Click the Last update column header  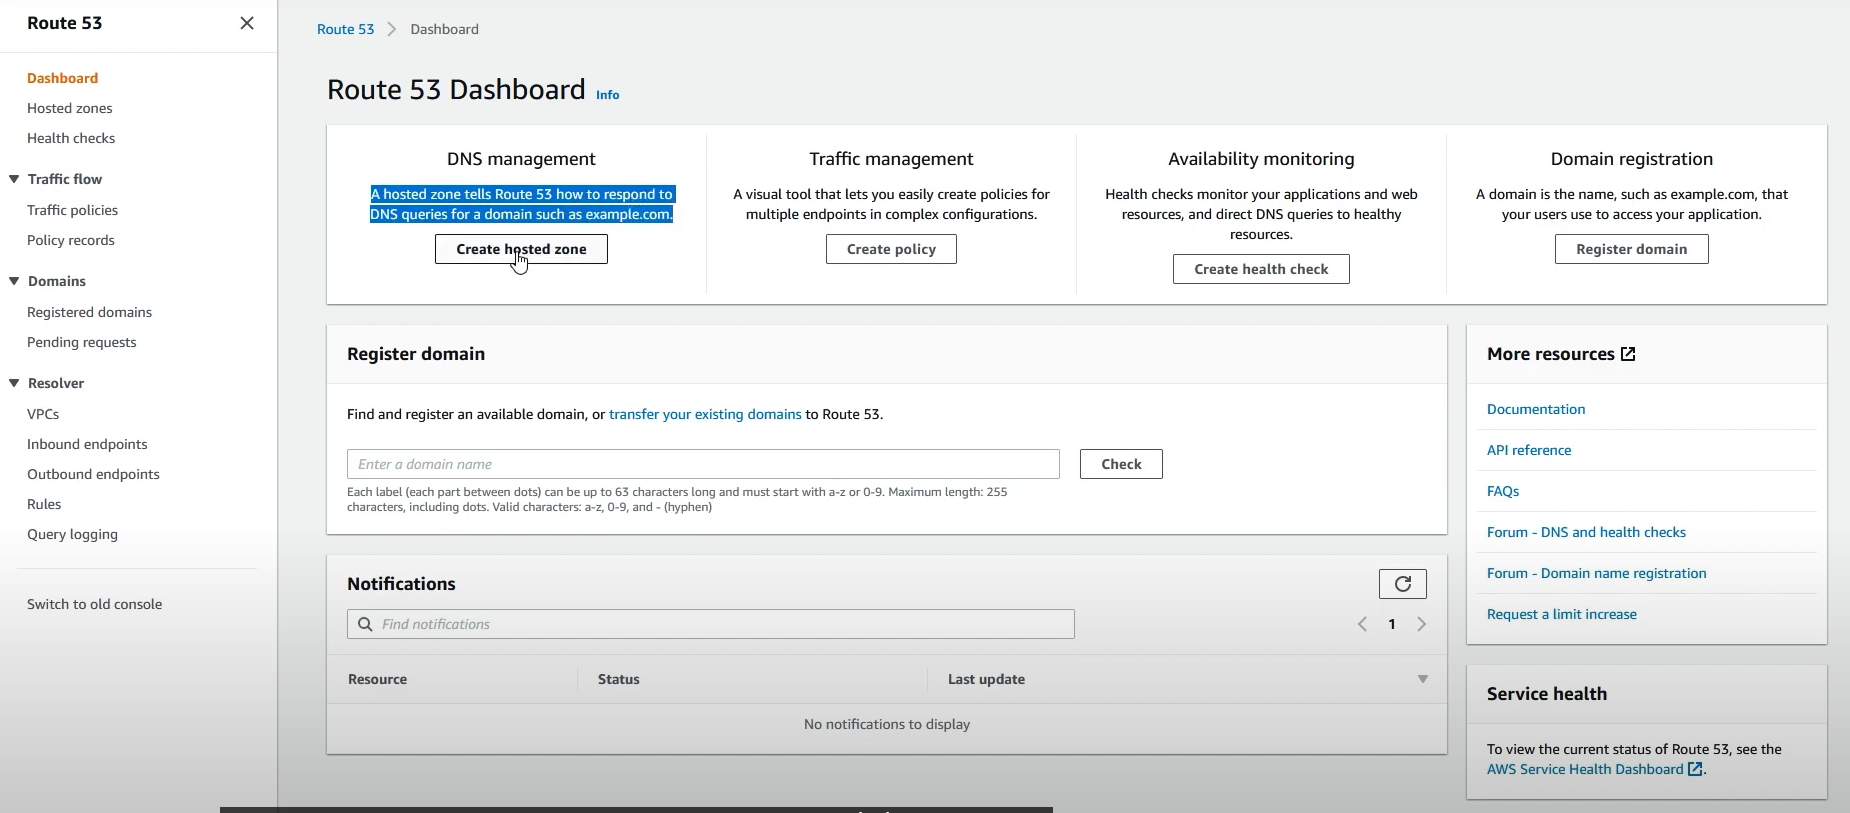tap(986, 679)
